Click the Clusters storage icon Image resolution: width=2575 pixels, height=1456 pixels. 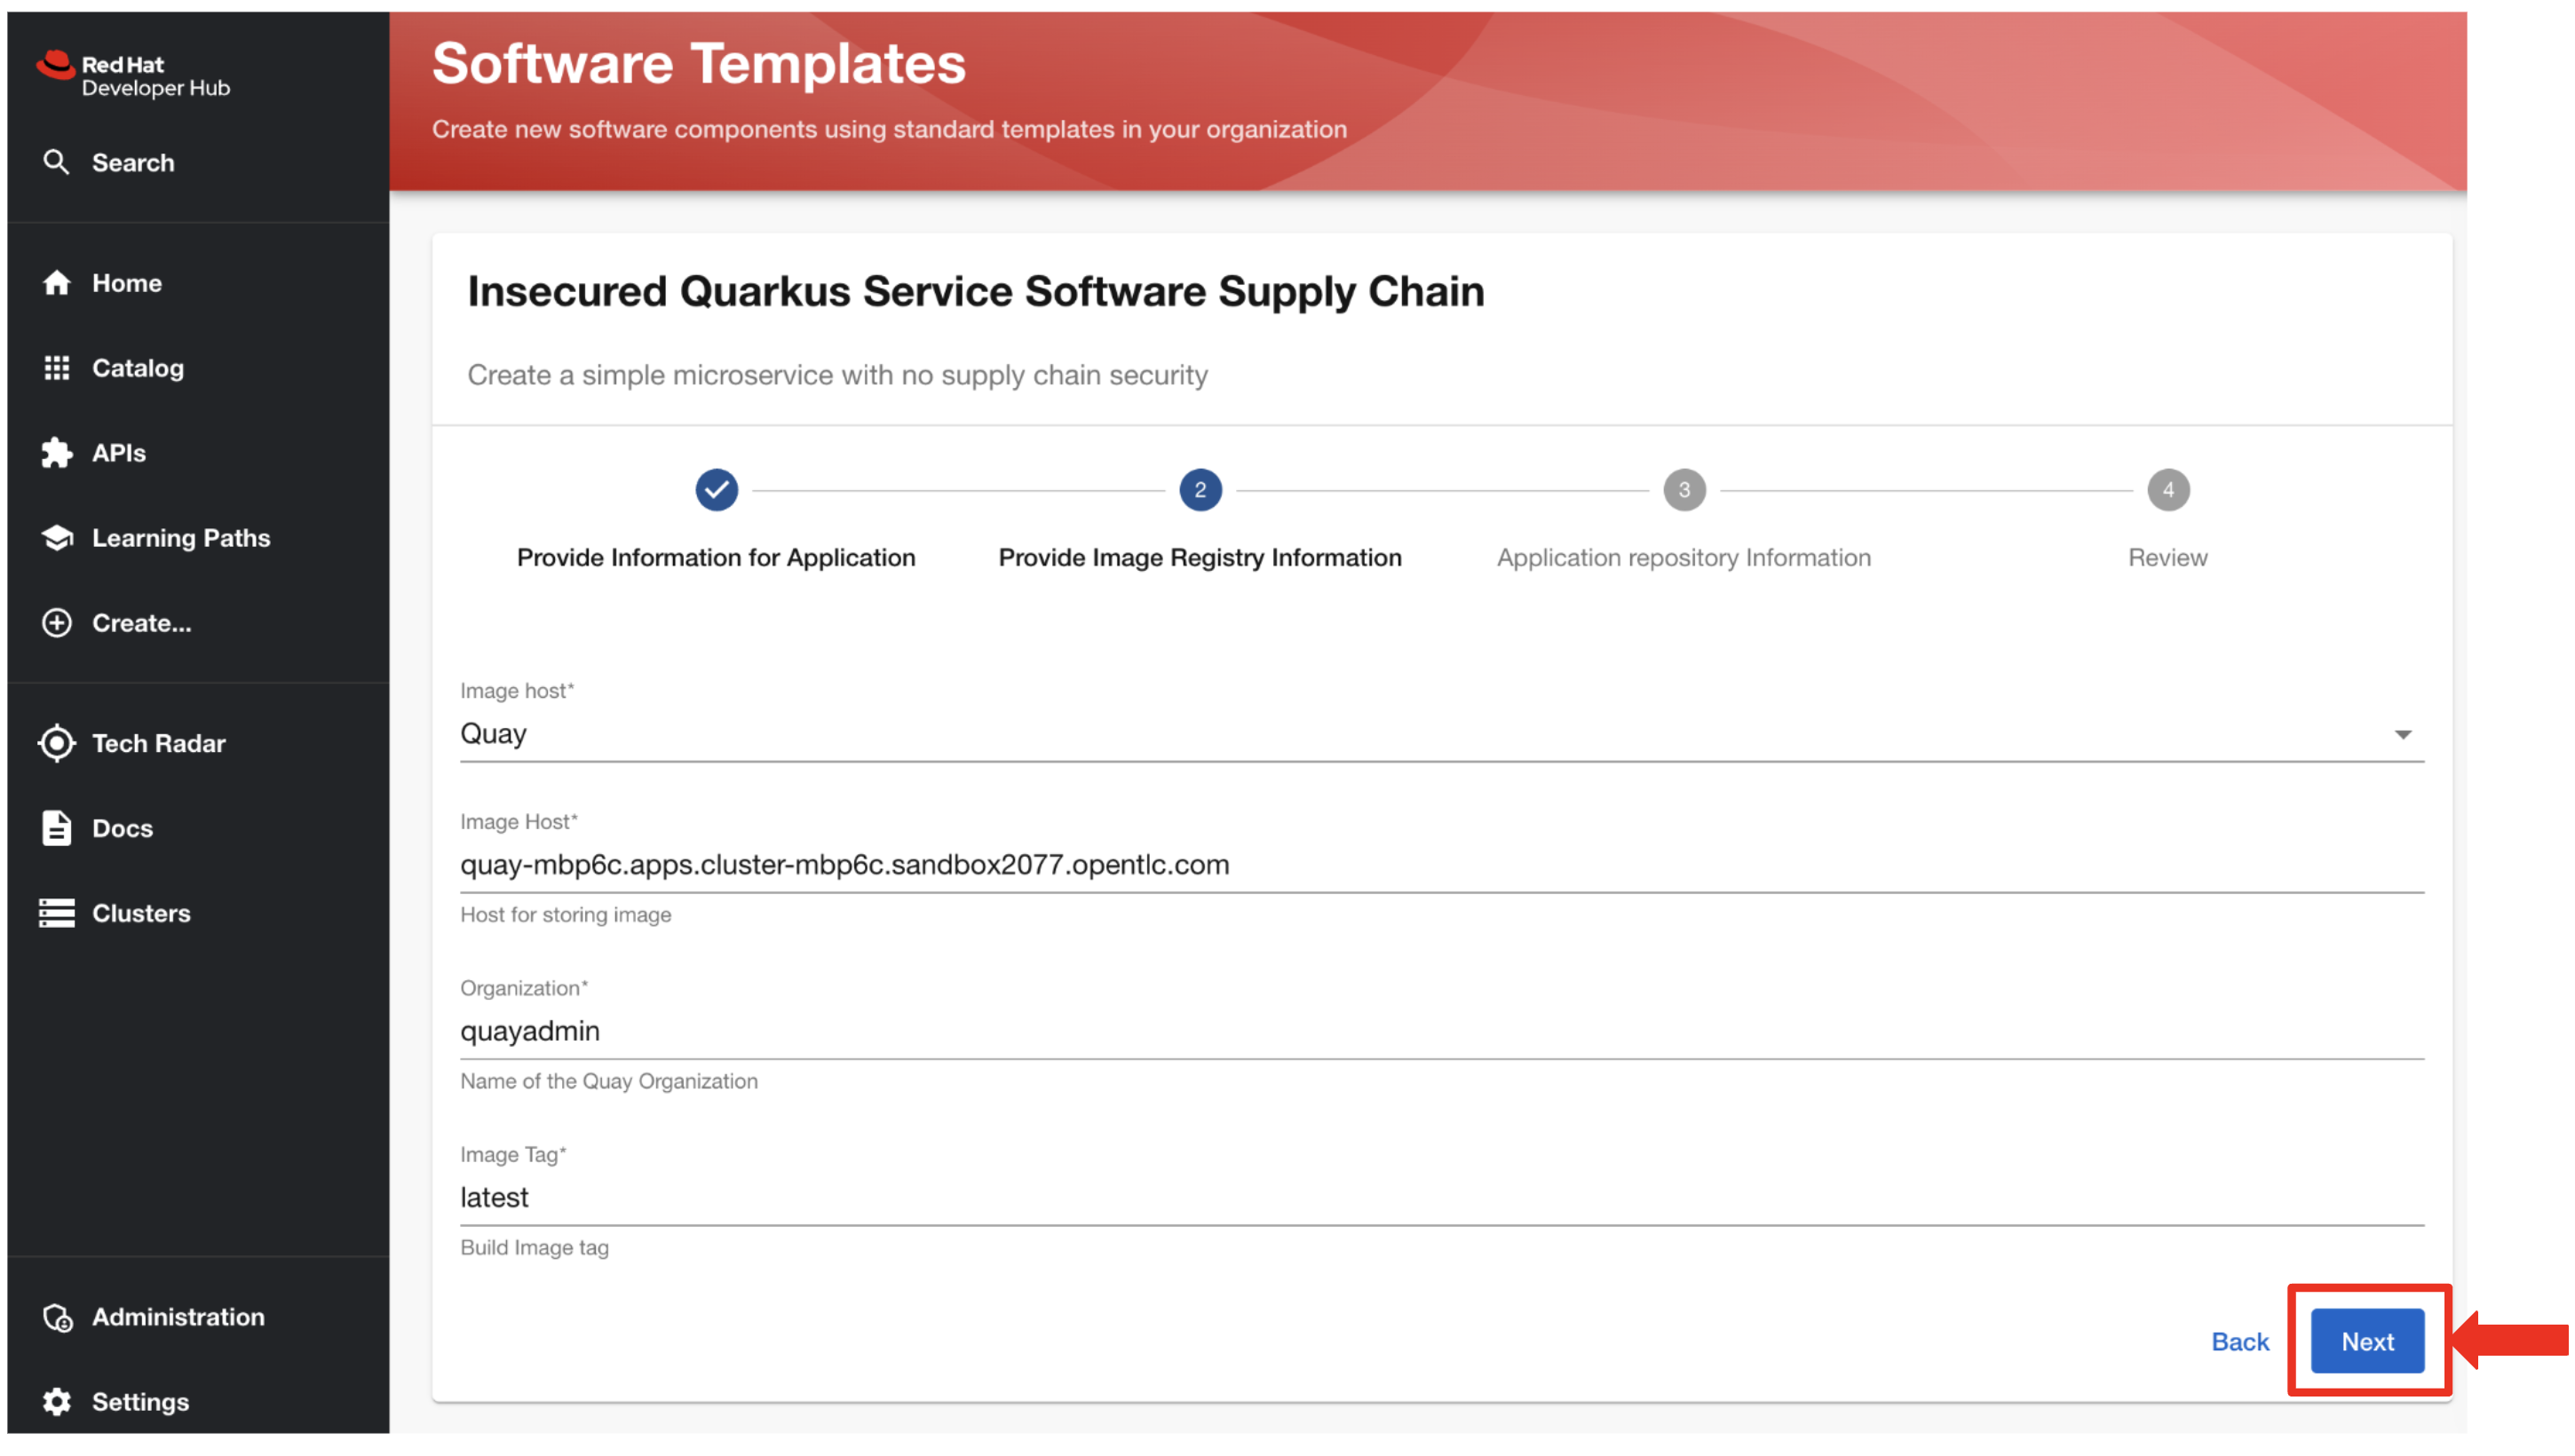pos(57,913)
